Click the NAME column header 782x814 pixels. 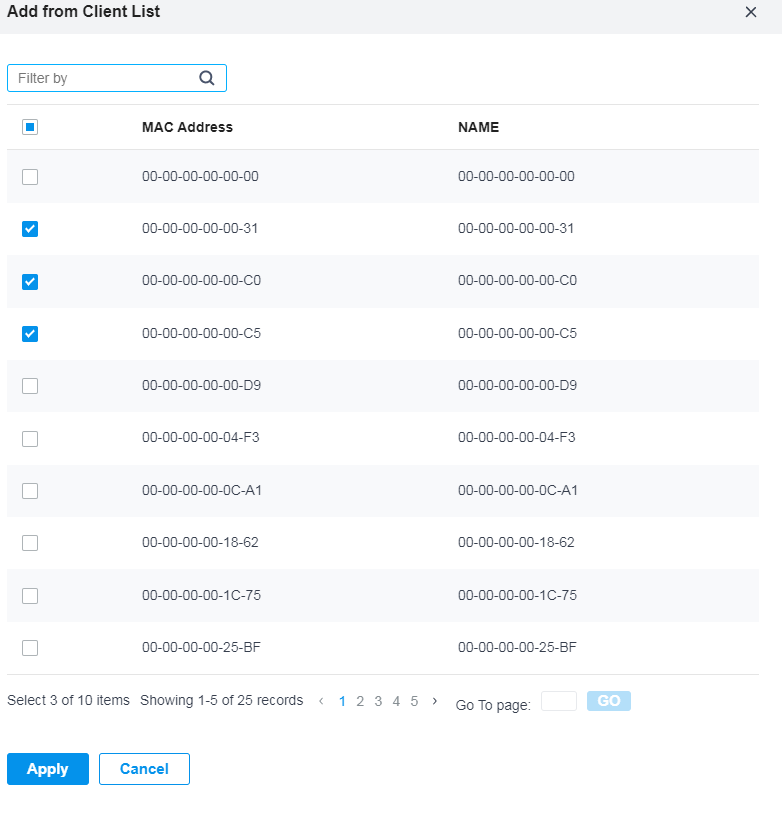click(478, 127)
